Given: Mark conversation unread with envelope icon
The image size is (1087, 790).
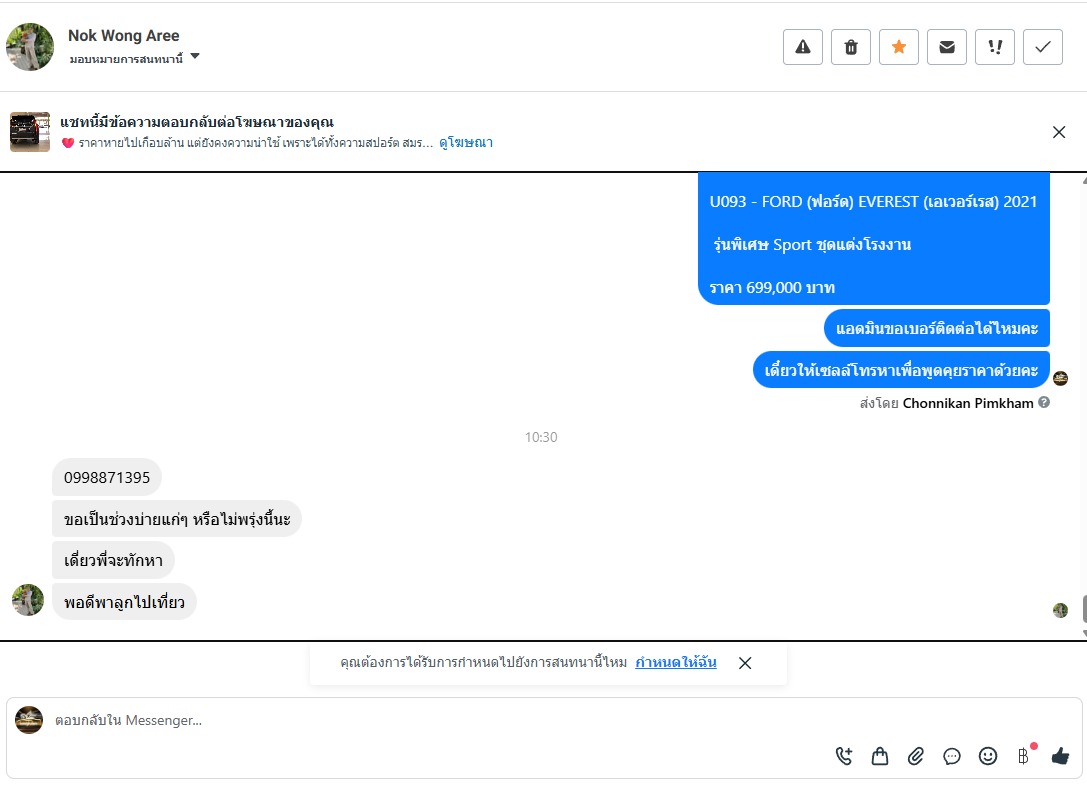Looking at the screenshot, I should coord(947,47).
